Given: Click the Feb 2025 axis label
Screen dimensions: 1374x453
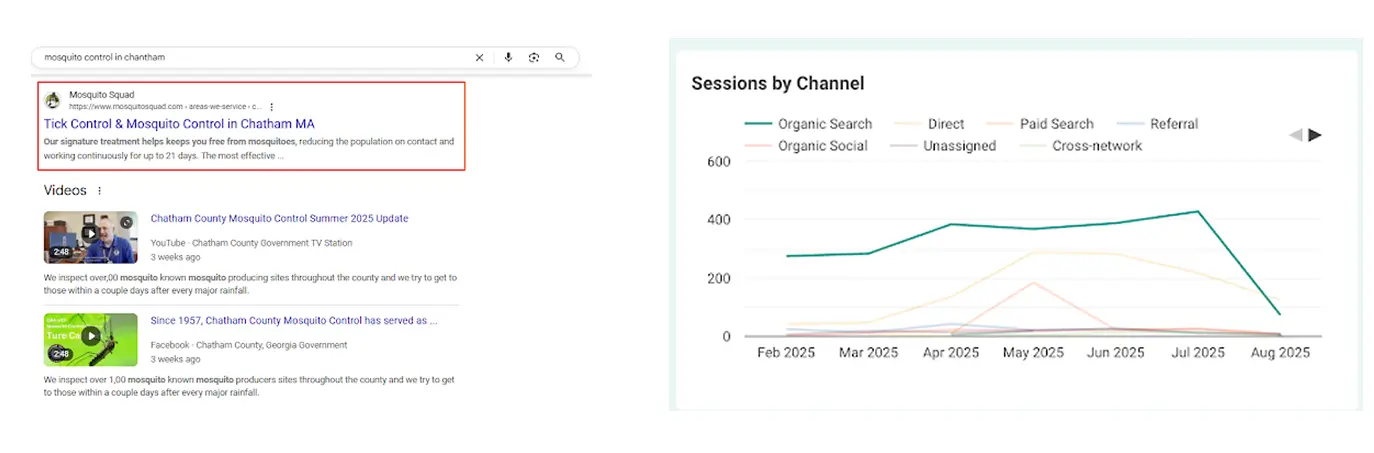Looking at the screenshot, I should [x=786, y=353].
